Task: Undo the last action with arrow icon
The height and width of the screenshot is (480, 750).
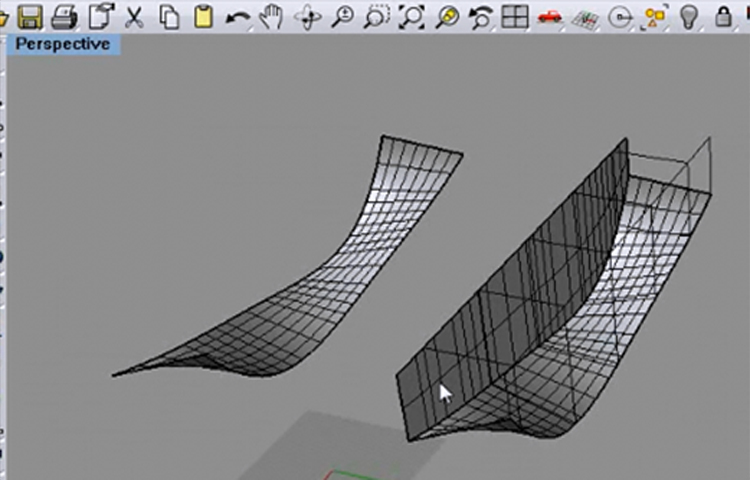Action: point(238,16)
